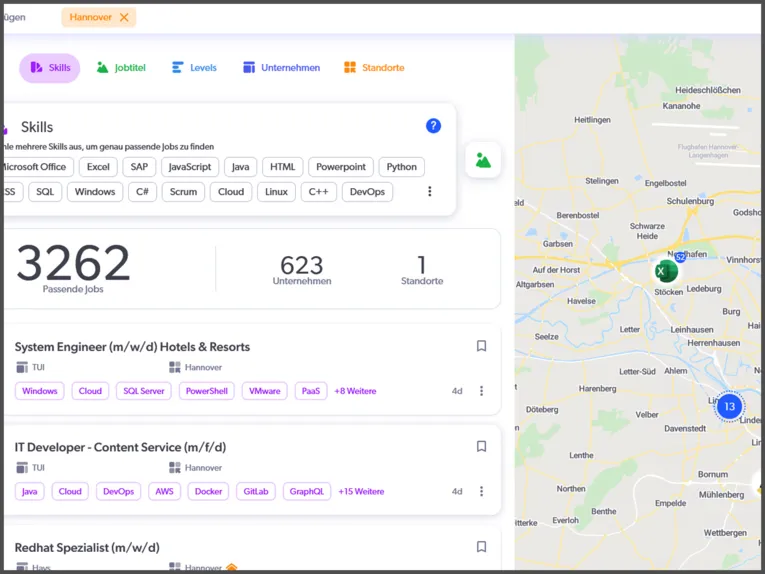This screenshot has width=765, height=574.
Task: Click the Seelze label on the map
Action: coord(546,336)
